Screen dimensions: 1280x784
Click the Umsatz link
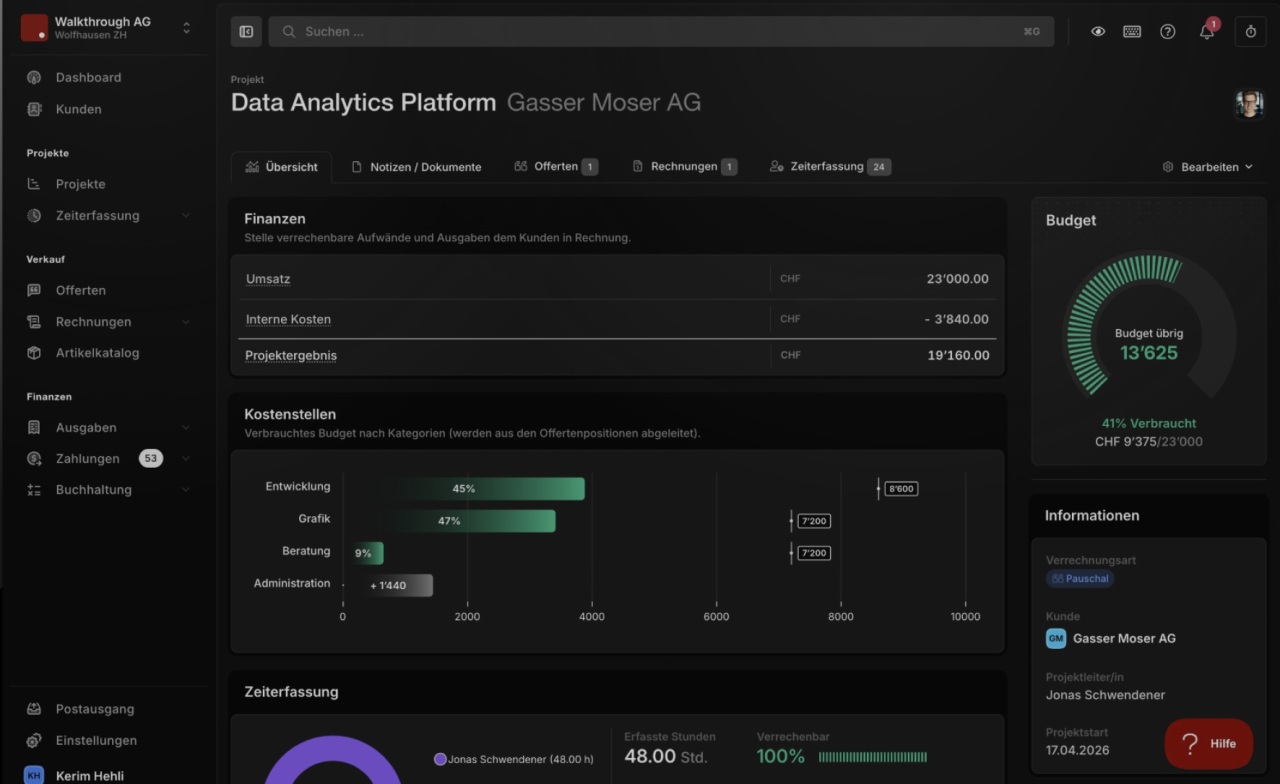tap(268, 279)
